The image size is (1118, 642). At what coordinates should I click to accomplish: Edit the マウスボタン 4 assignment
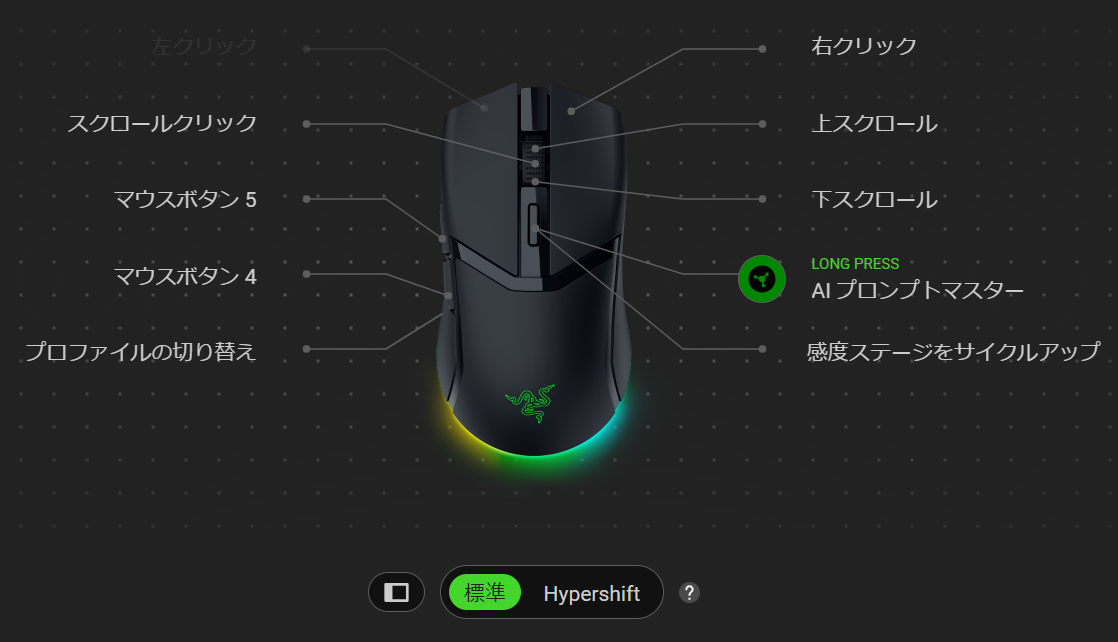tap(185, 276)
